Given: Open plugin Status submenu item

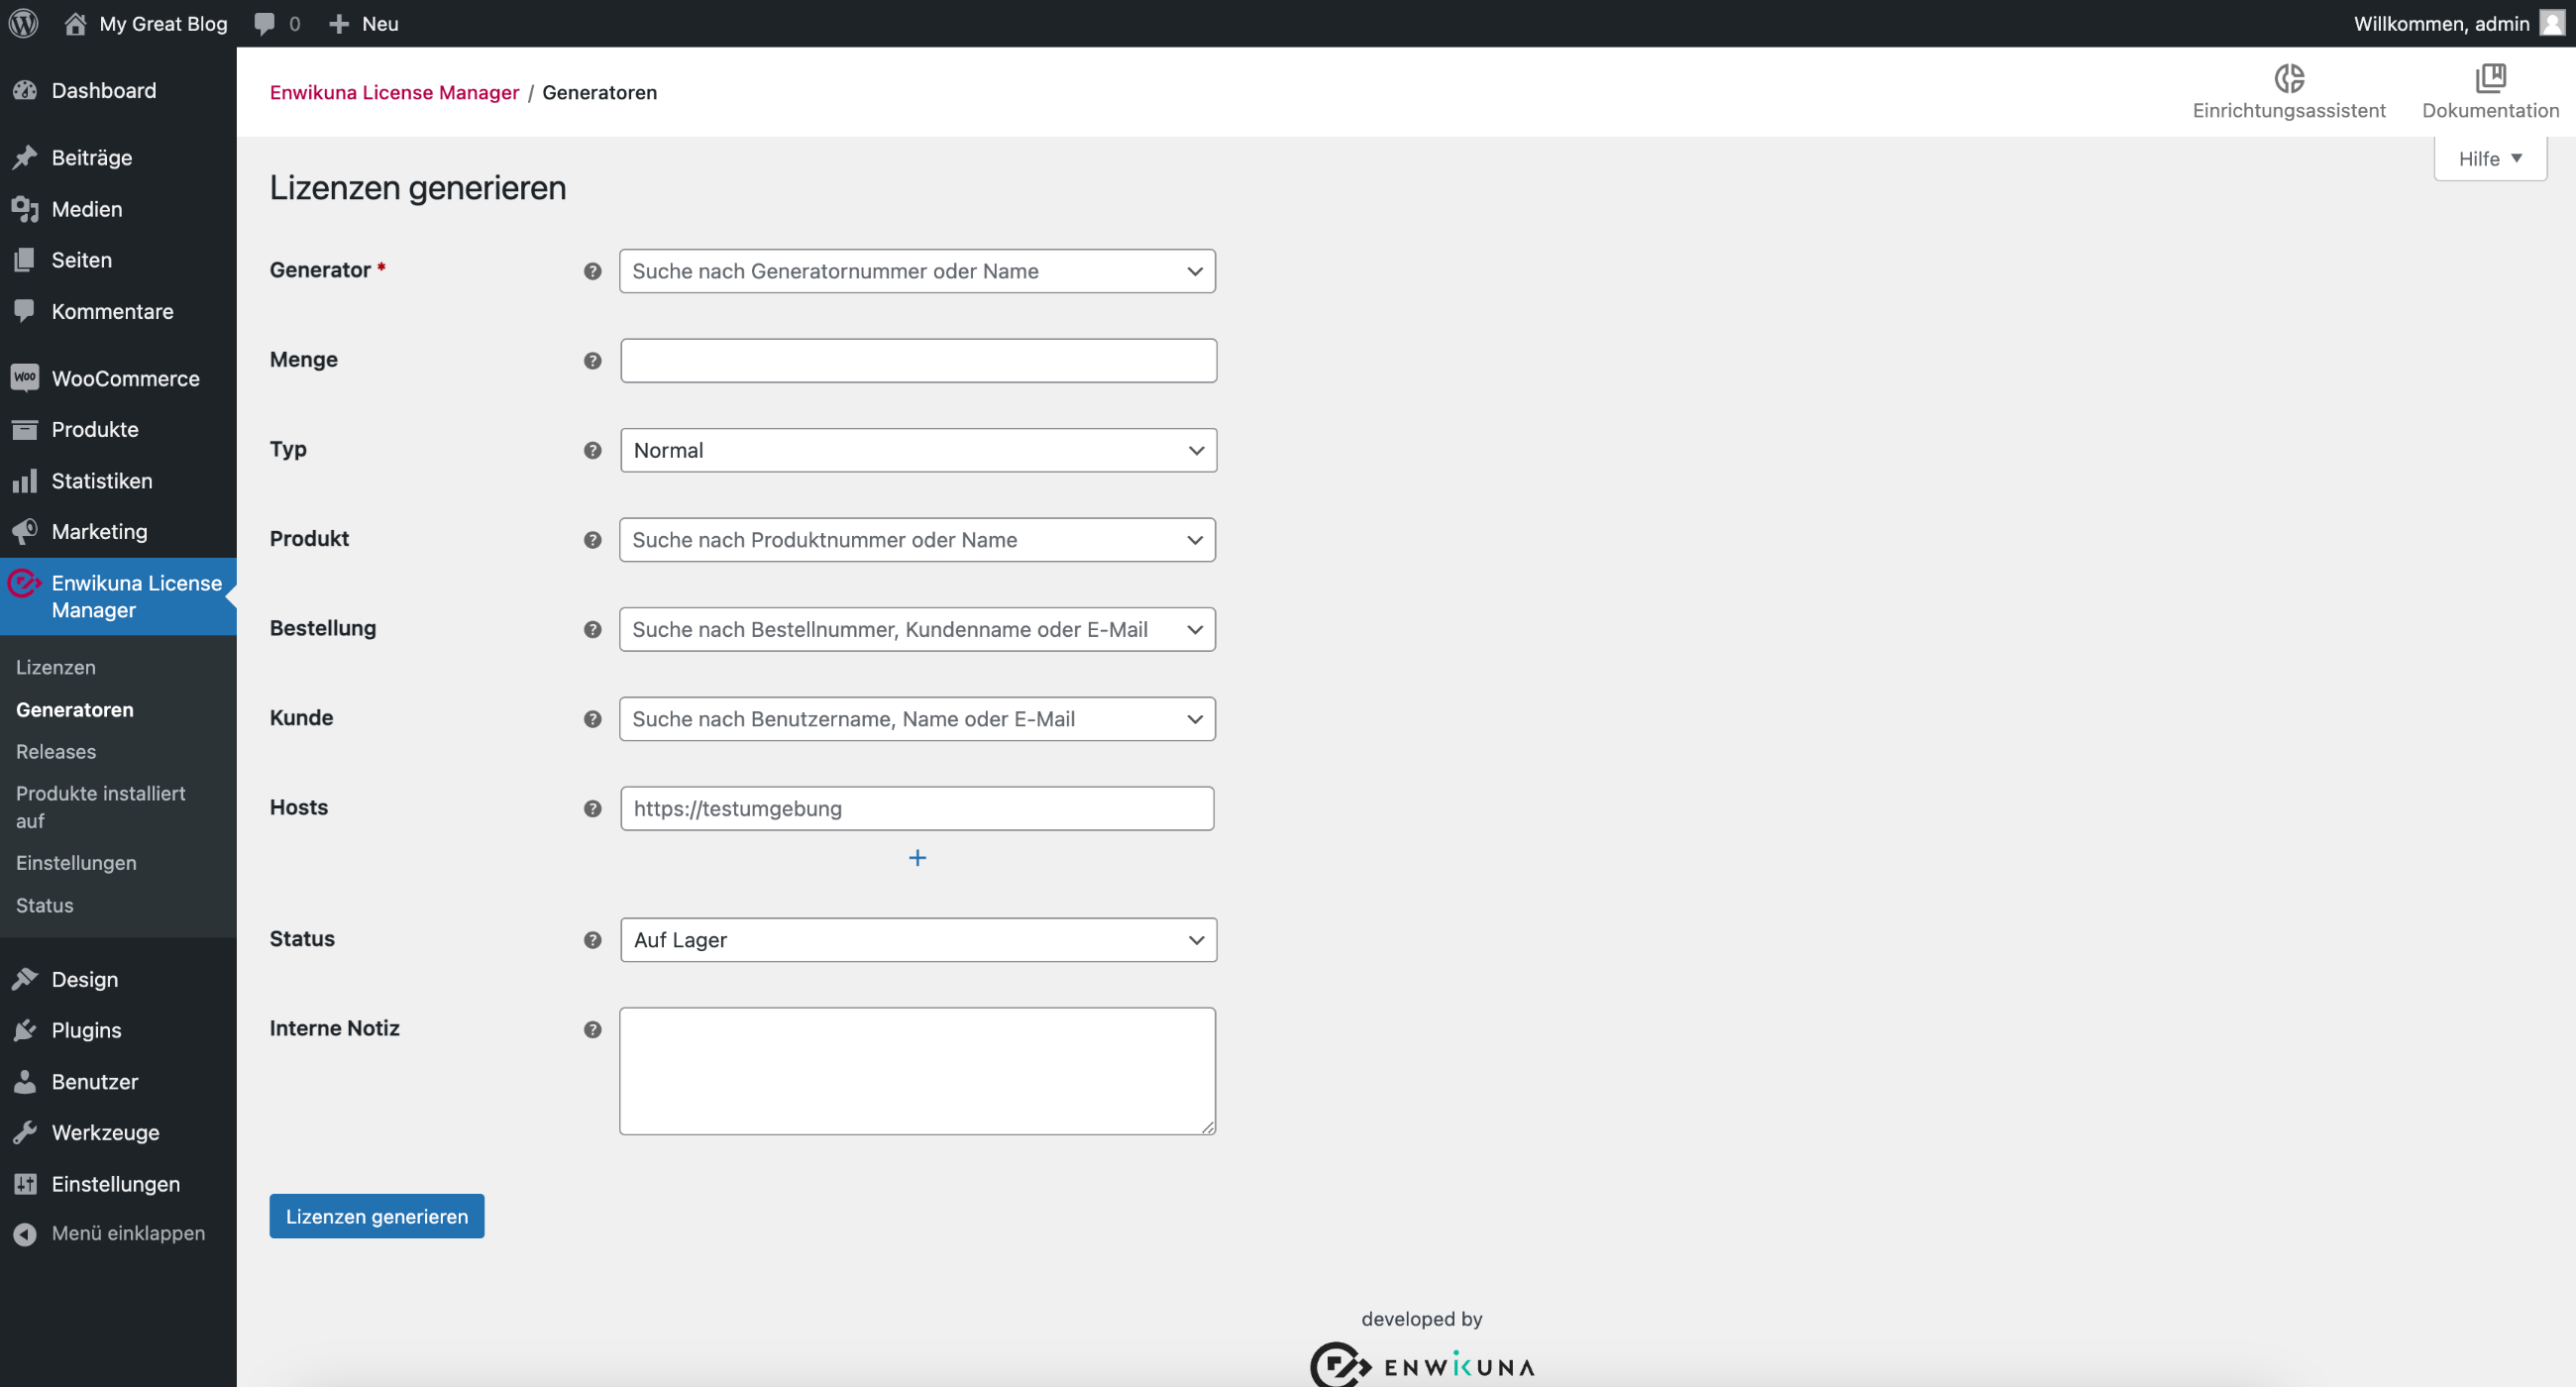Looking at the screenshot, I should pos(45,905).
